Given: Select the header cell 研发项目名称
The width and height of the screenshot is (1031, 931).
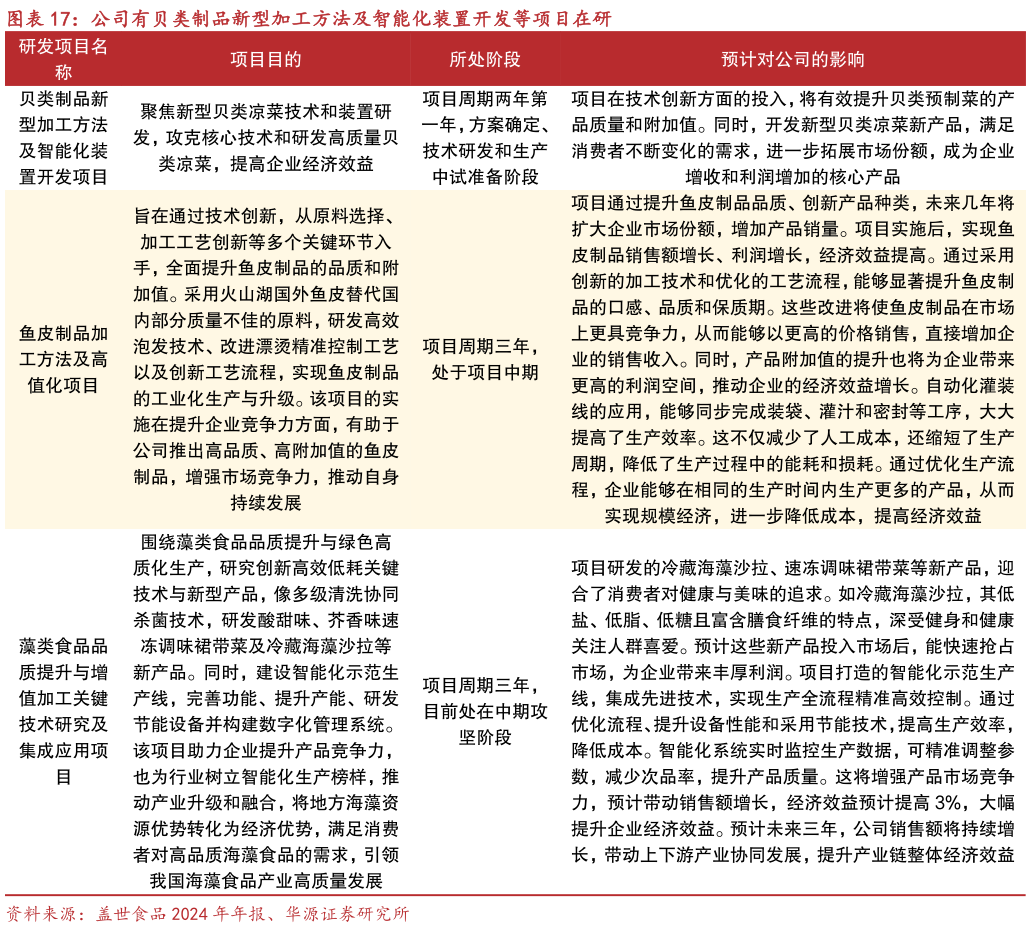Looking at the screenshot, I should pos(64,59).
